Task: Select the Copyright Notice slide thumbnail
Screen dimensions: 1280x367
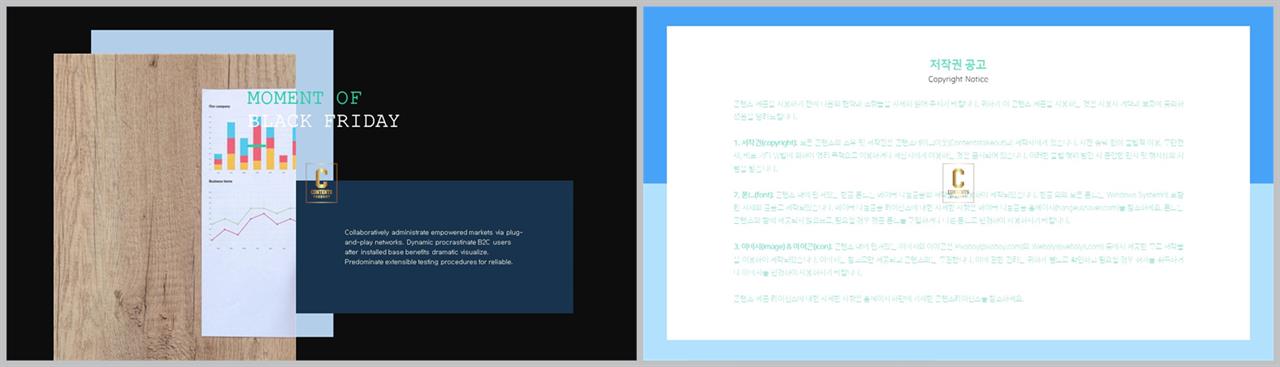Action: pos(959,183)
